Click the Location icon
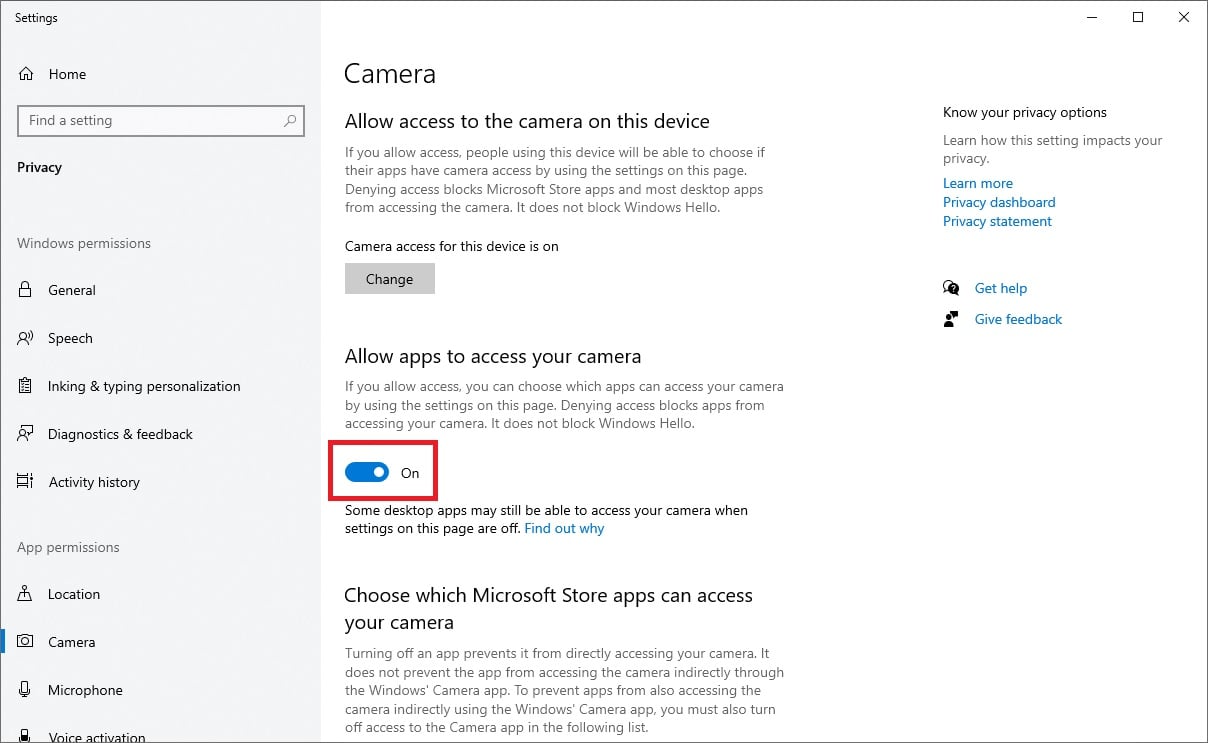The image size is (1208, 743). [26, 594]
